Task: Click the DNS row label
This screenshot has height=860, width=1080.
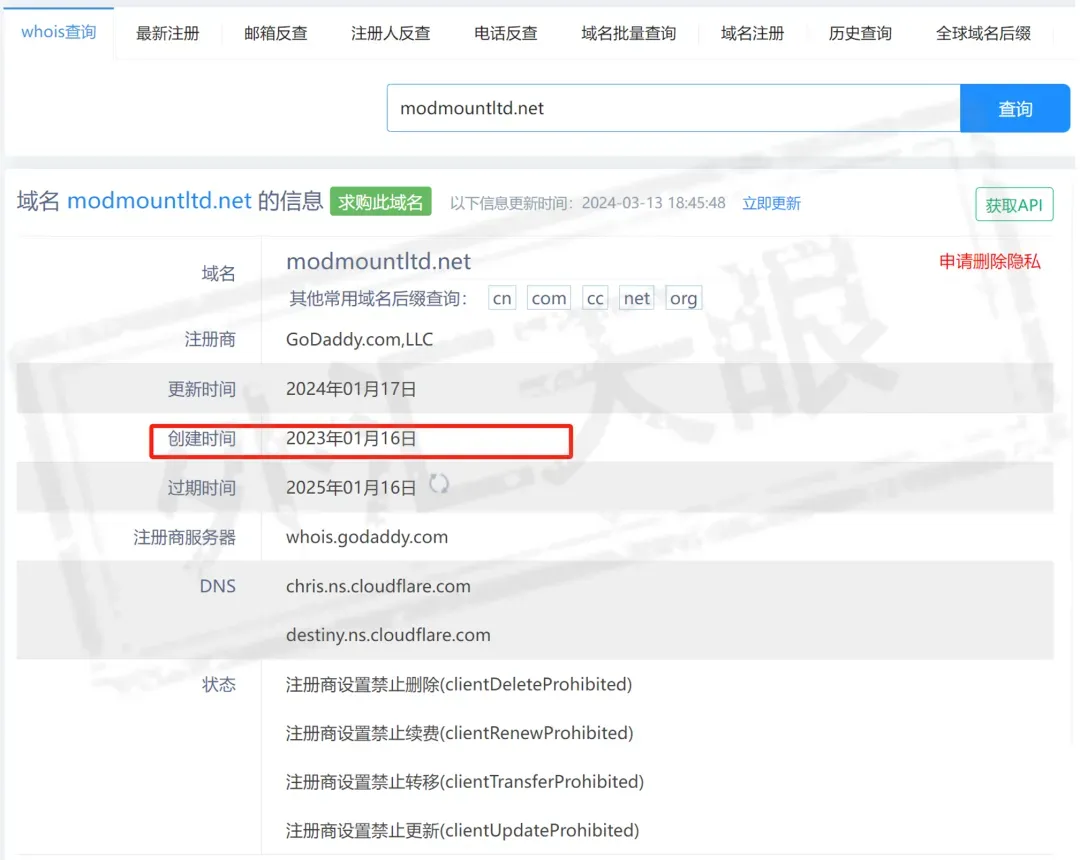Action: coord(218,586)
